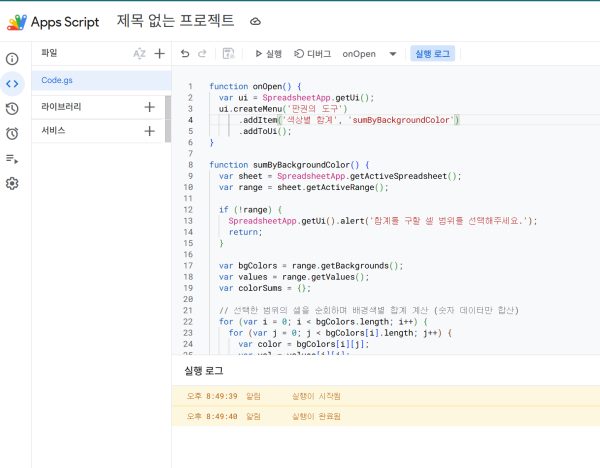Add a service with the plus icon
The width and height of the screenshot is (600, 468).
tap(150, 131)
